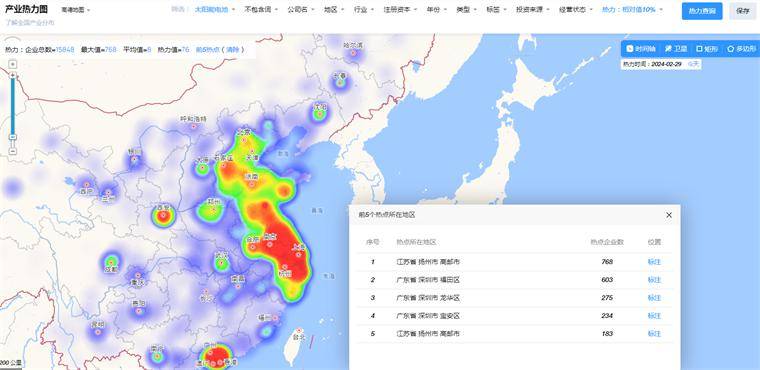The width and height of the screenshot is (760, 370).
Task: Click the 武汉 city marker
Action: 222,262
